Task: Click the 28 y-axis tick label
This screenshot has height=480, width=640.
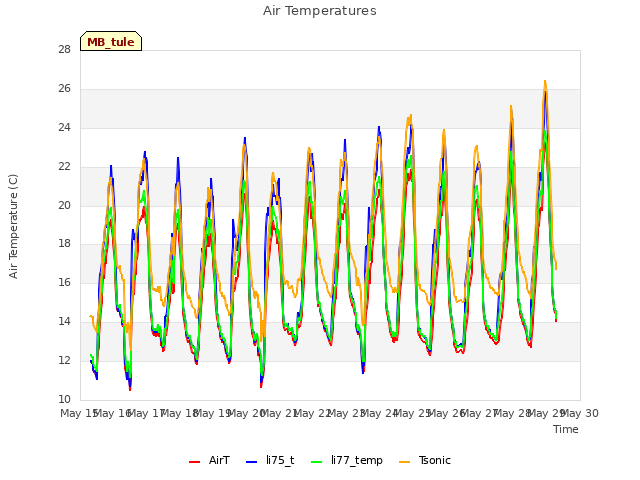Action: tap(64, 49)
